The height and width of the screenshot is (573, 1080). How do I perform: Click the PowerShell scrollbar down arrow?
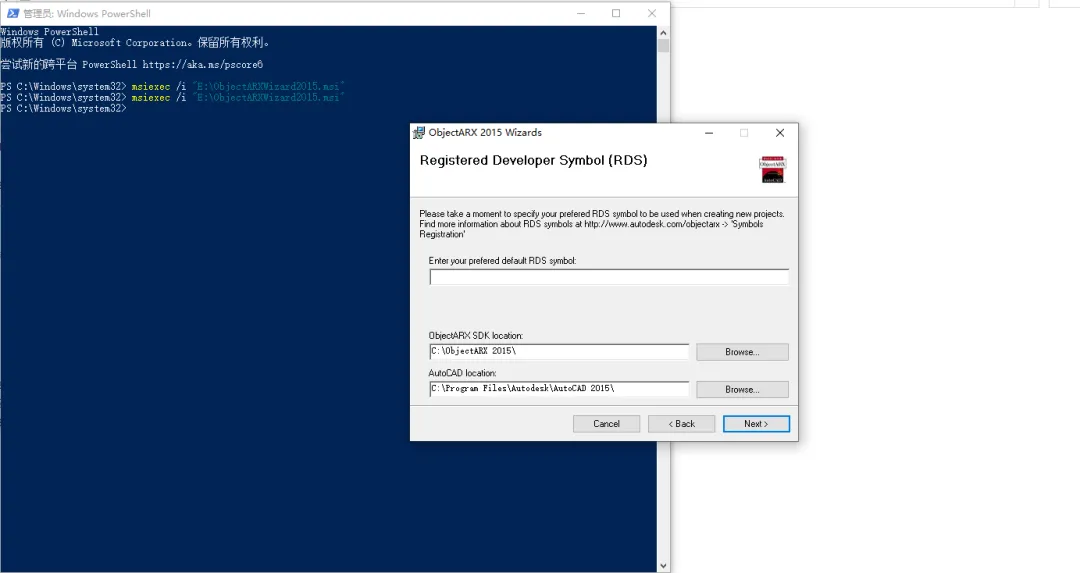[x=663, y=566]
